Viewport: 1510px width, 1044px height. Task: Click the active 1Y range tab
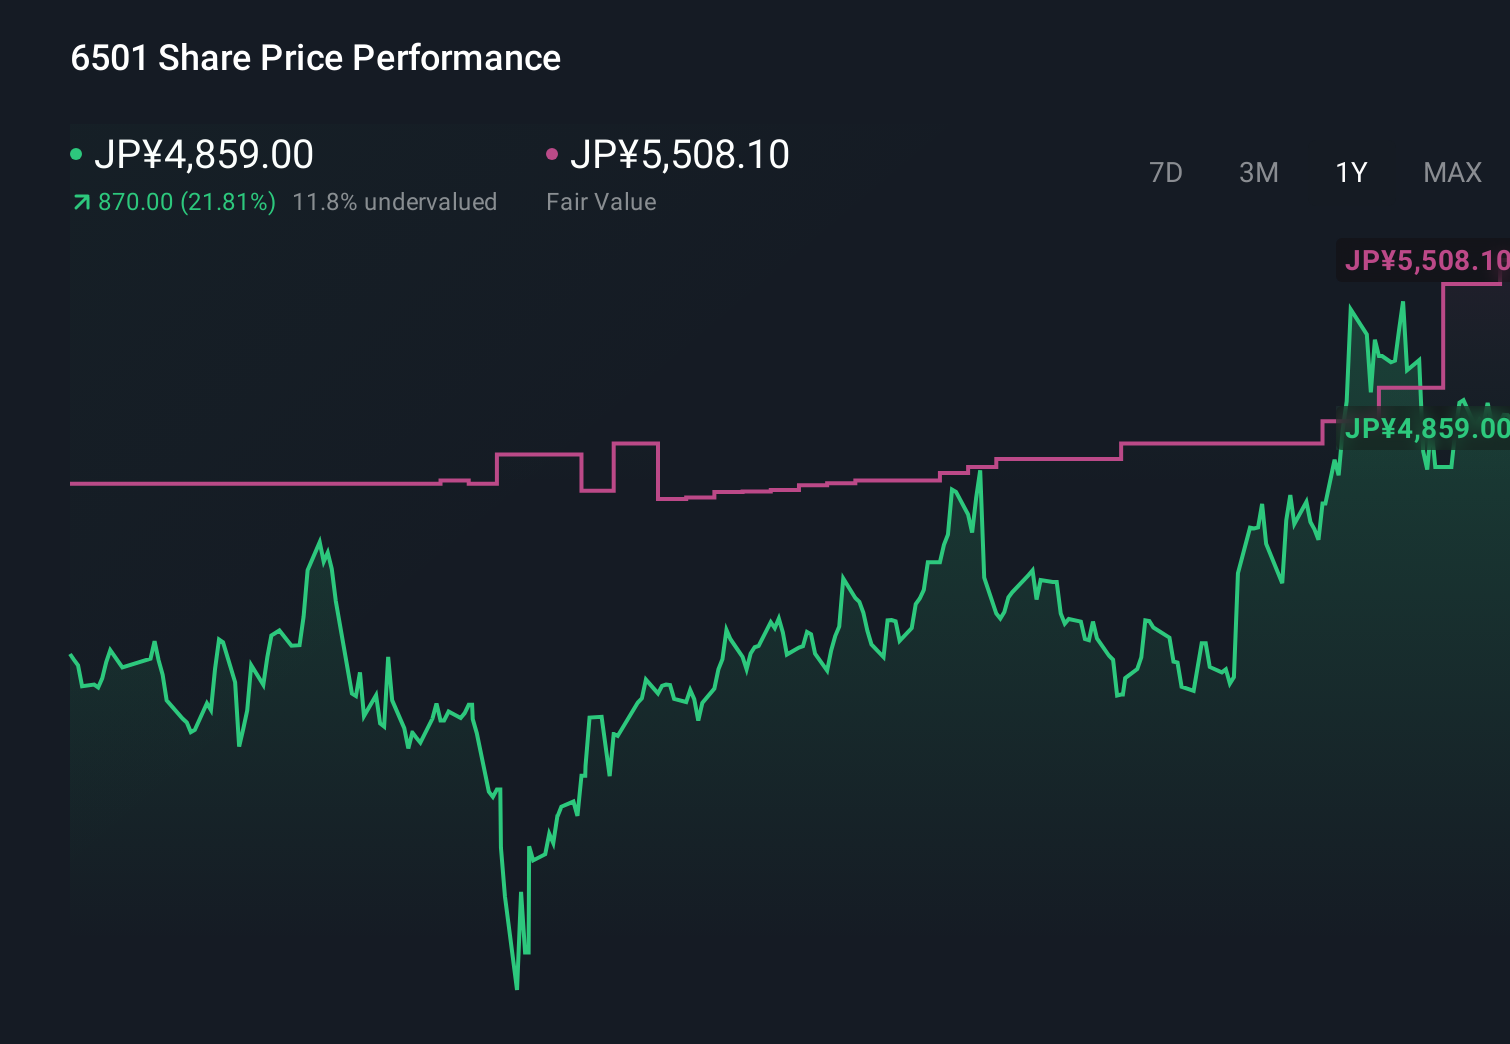1350,172
